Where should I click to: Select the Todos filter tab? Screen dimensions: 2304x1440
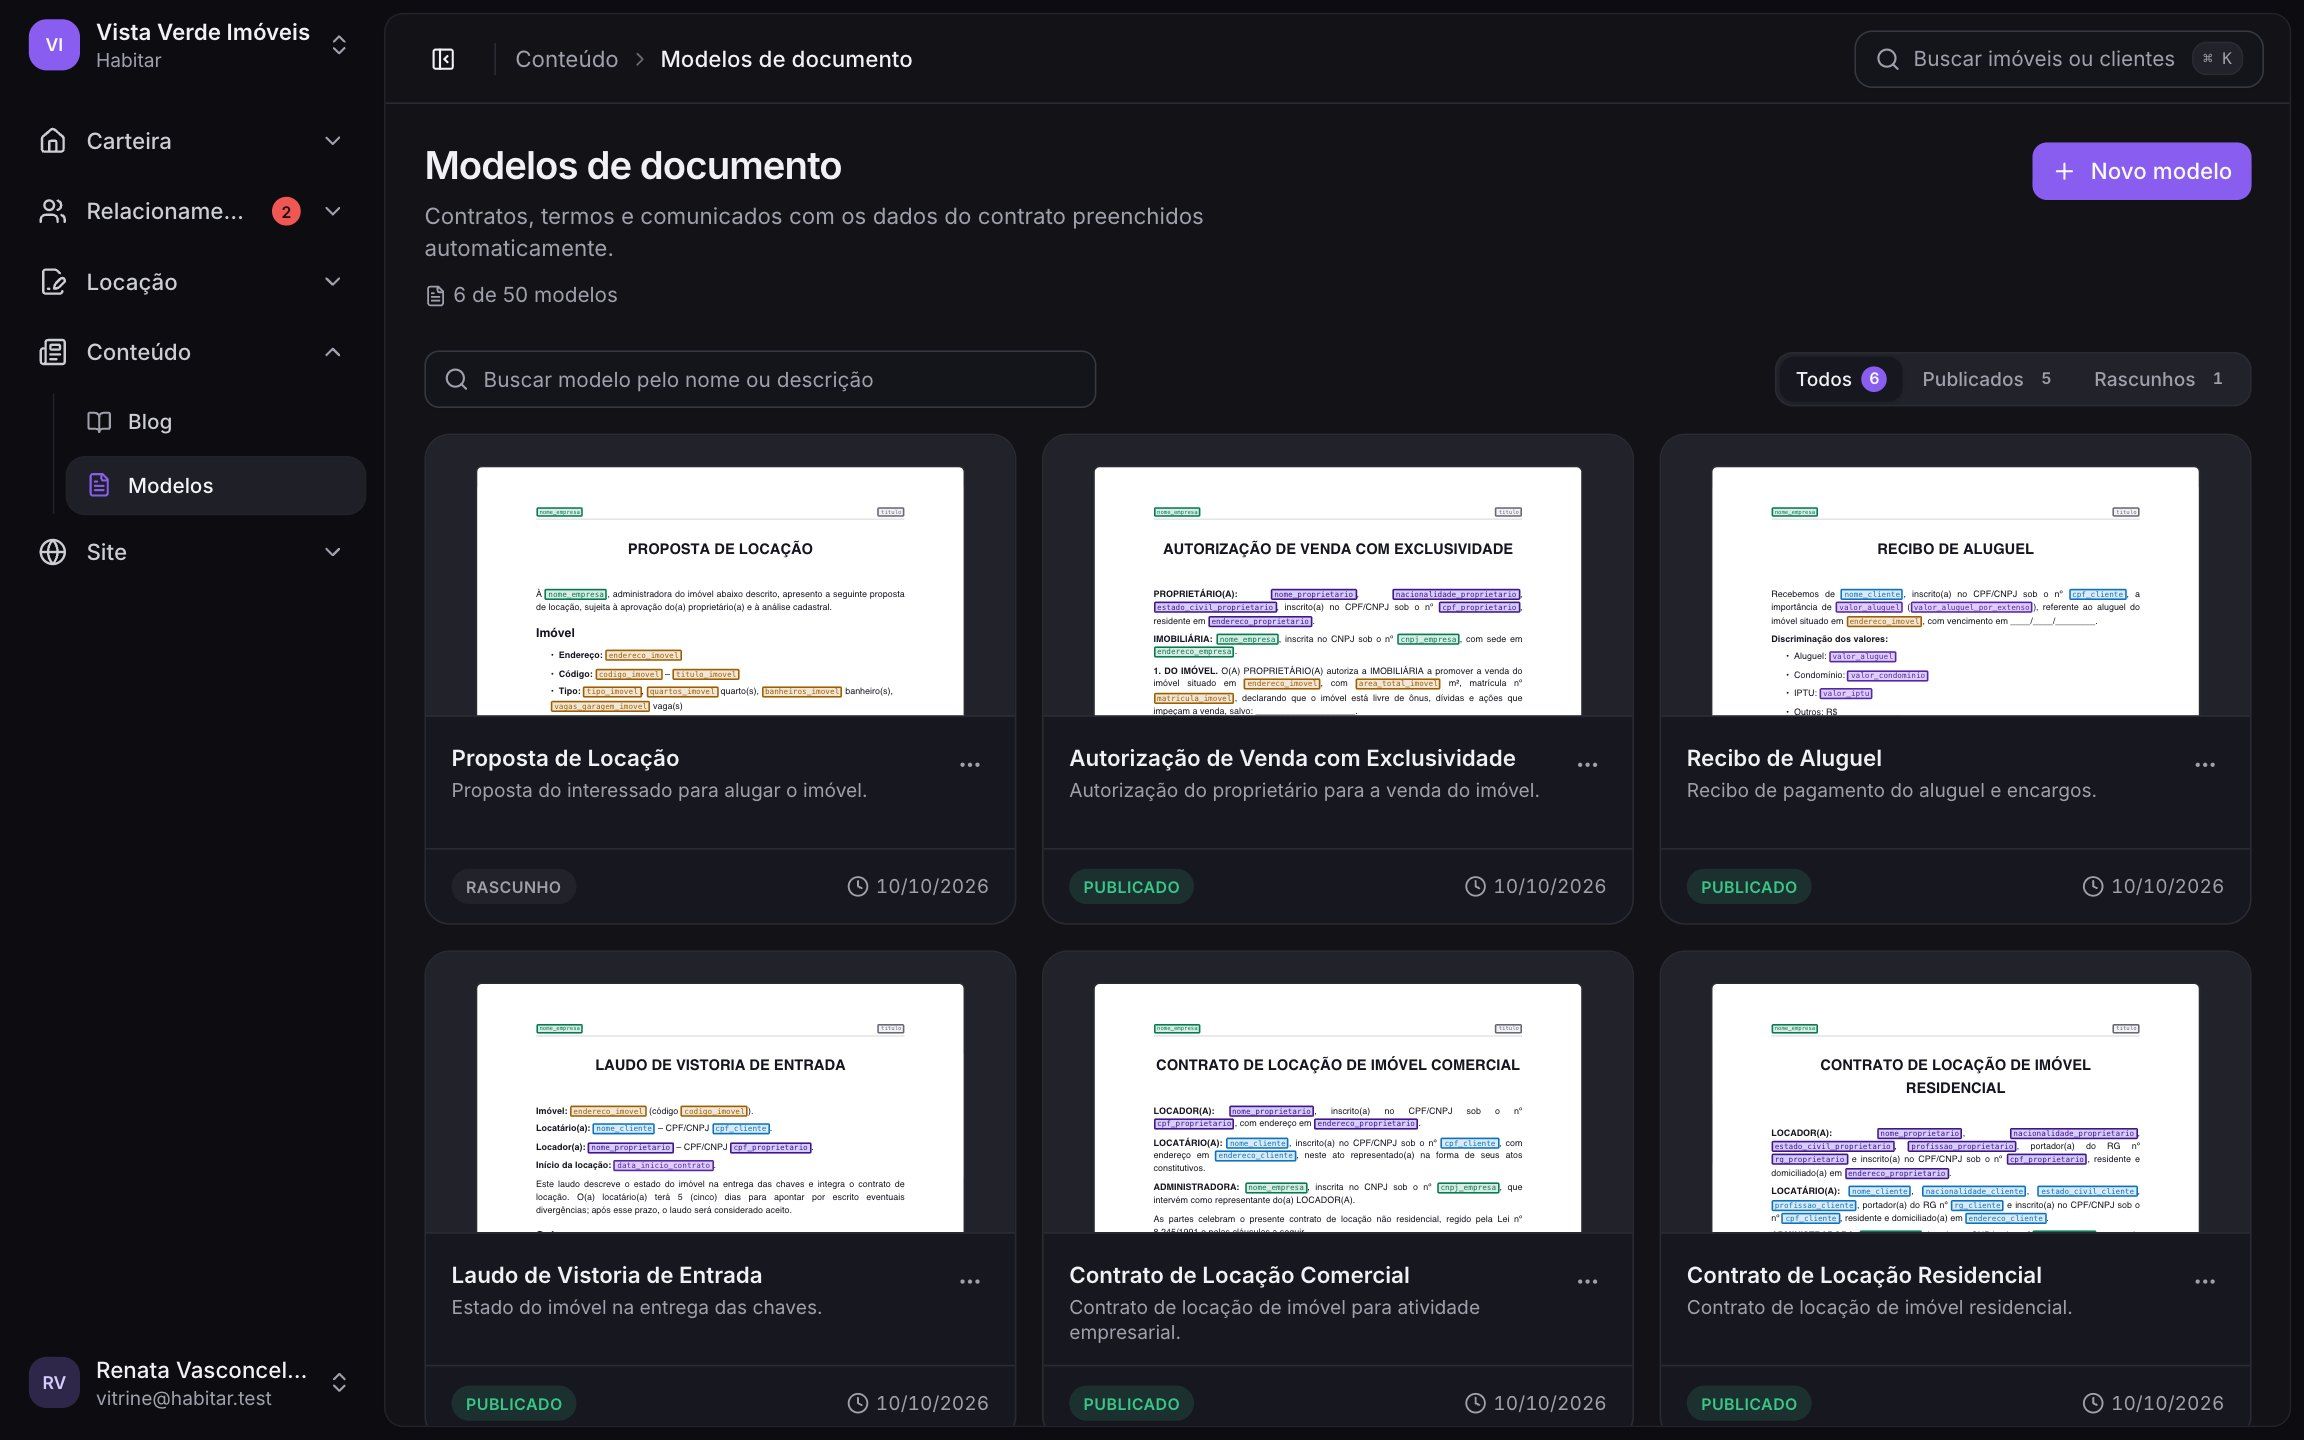pos(1840,379)
